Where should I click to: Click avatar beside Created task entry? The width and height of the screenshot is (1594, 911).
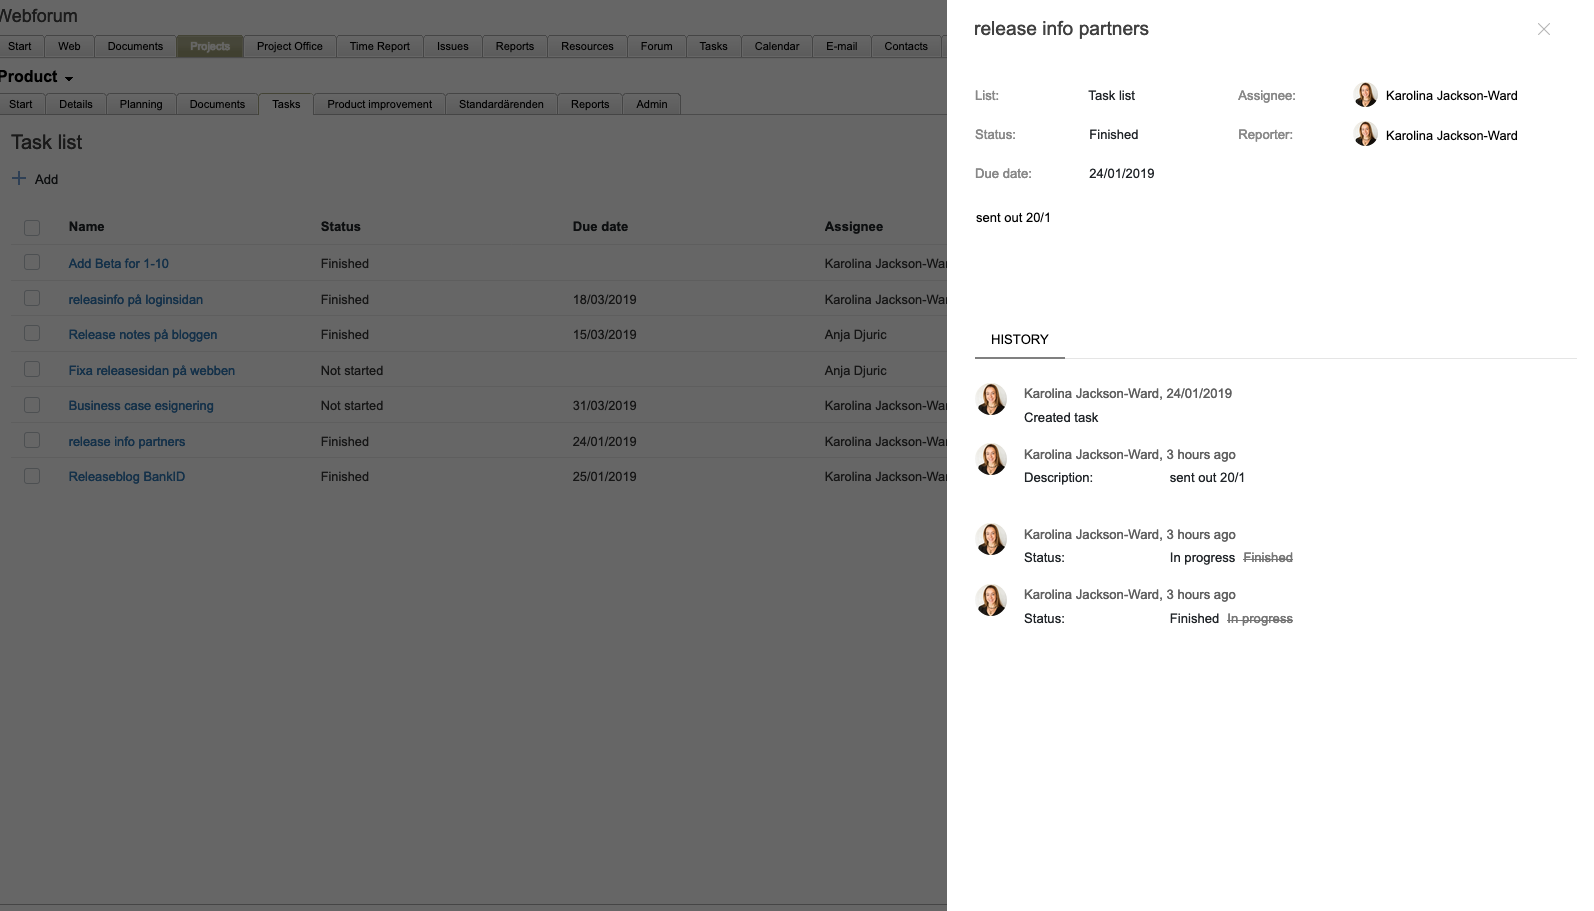point(991,399)
